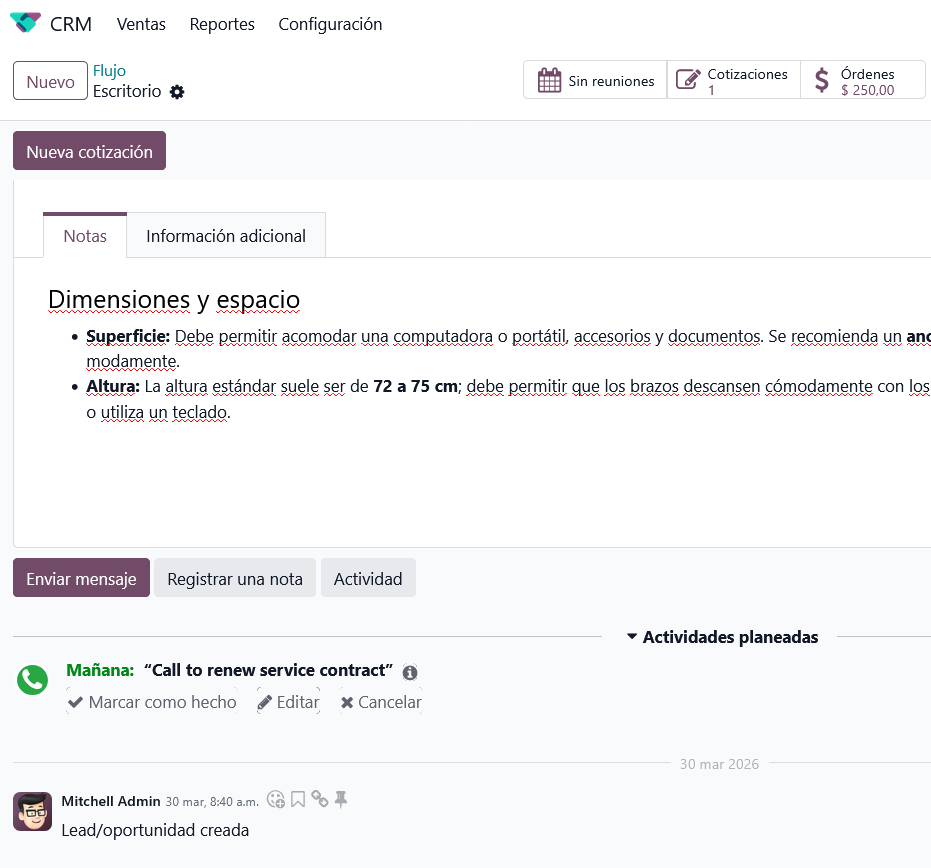931x868 pixels.
Task: Click the Flujo breadcrumb link
Action: coord(109,71)
